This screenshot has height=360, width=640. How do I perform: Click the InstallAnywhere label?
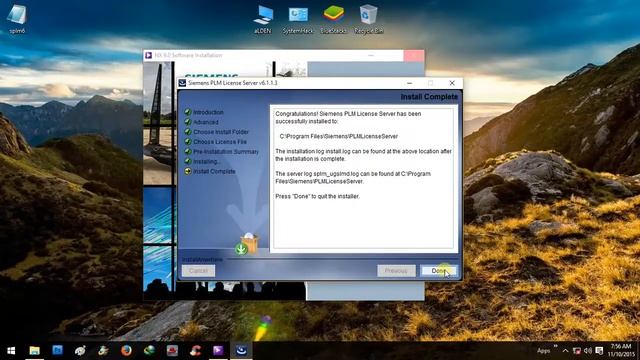202,260
